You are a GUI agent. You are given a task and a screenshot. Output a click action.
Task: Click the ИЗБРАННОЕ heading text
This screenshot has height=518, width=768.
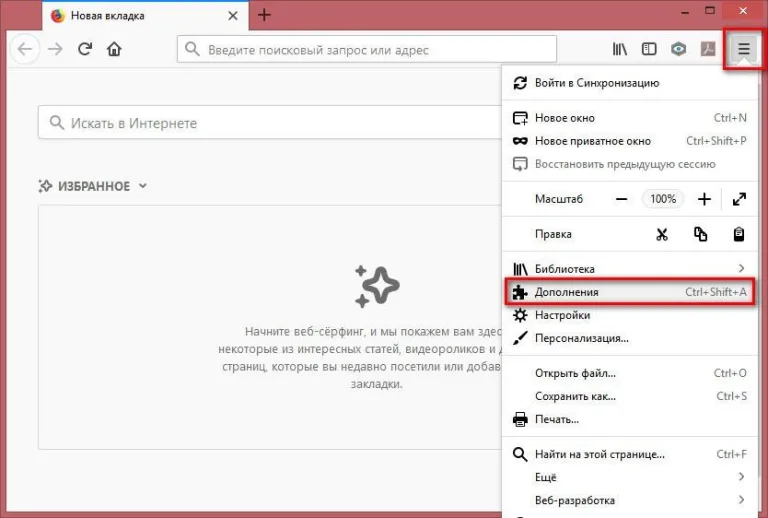point(94,186)
